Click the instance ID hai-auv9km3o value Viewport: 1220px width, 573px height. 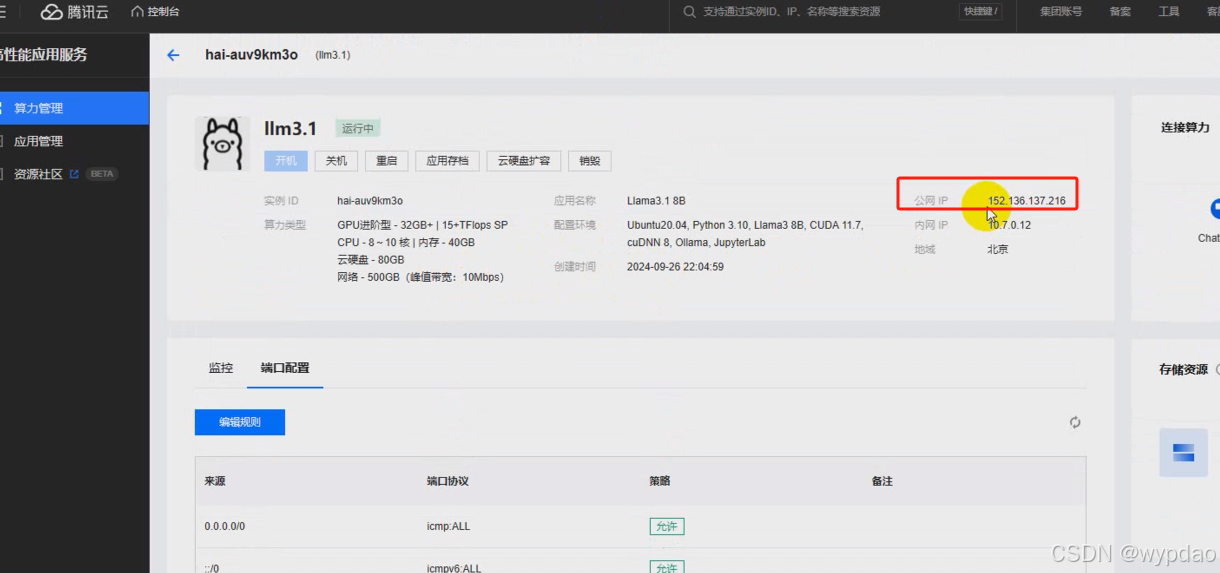(370, 201)
